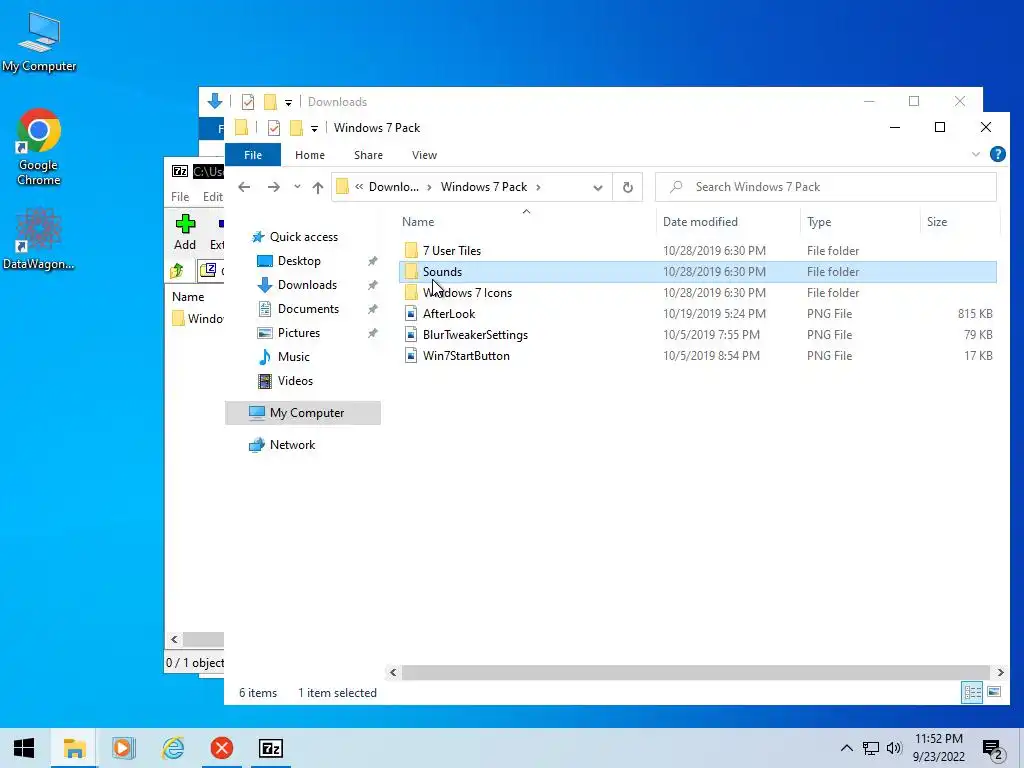Open Windows Start menu
The image size is (1024, 768).
click(24, 748)
